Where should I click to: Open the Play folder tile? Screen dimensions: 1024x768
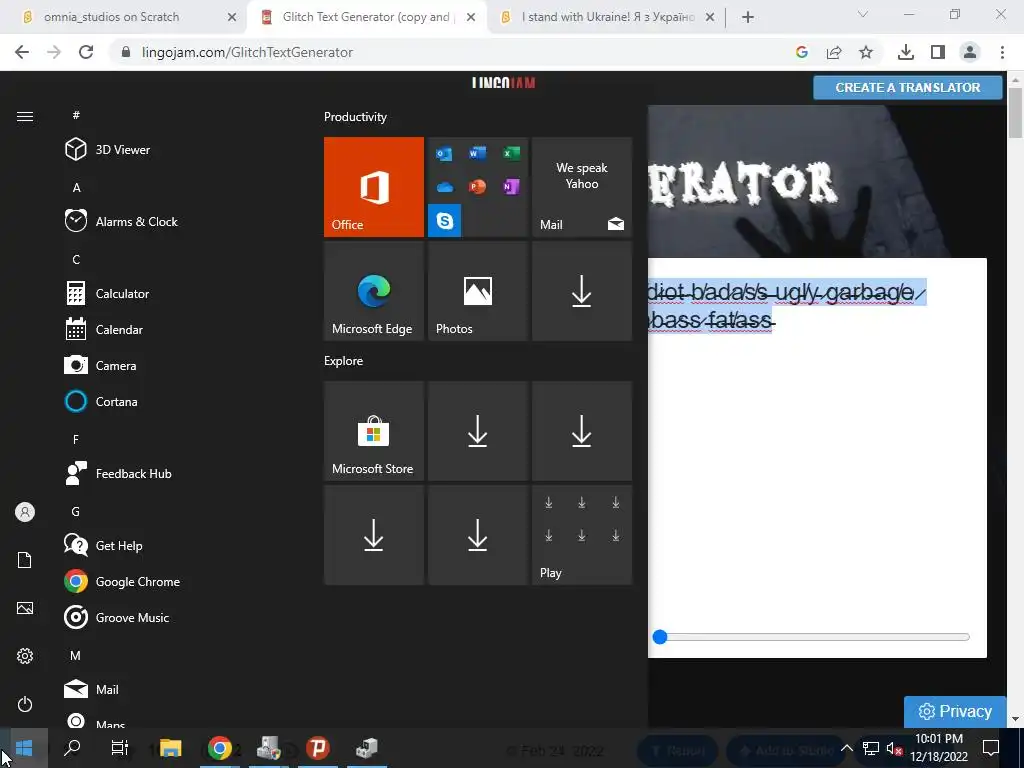[582, 535]
